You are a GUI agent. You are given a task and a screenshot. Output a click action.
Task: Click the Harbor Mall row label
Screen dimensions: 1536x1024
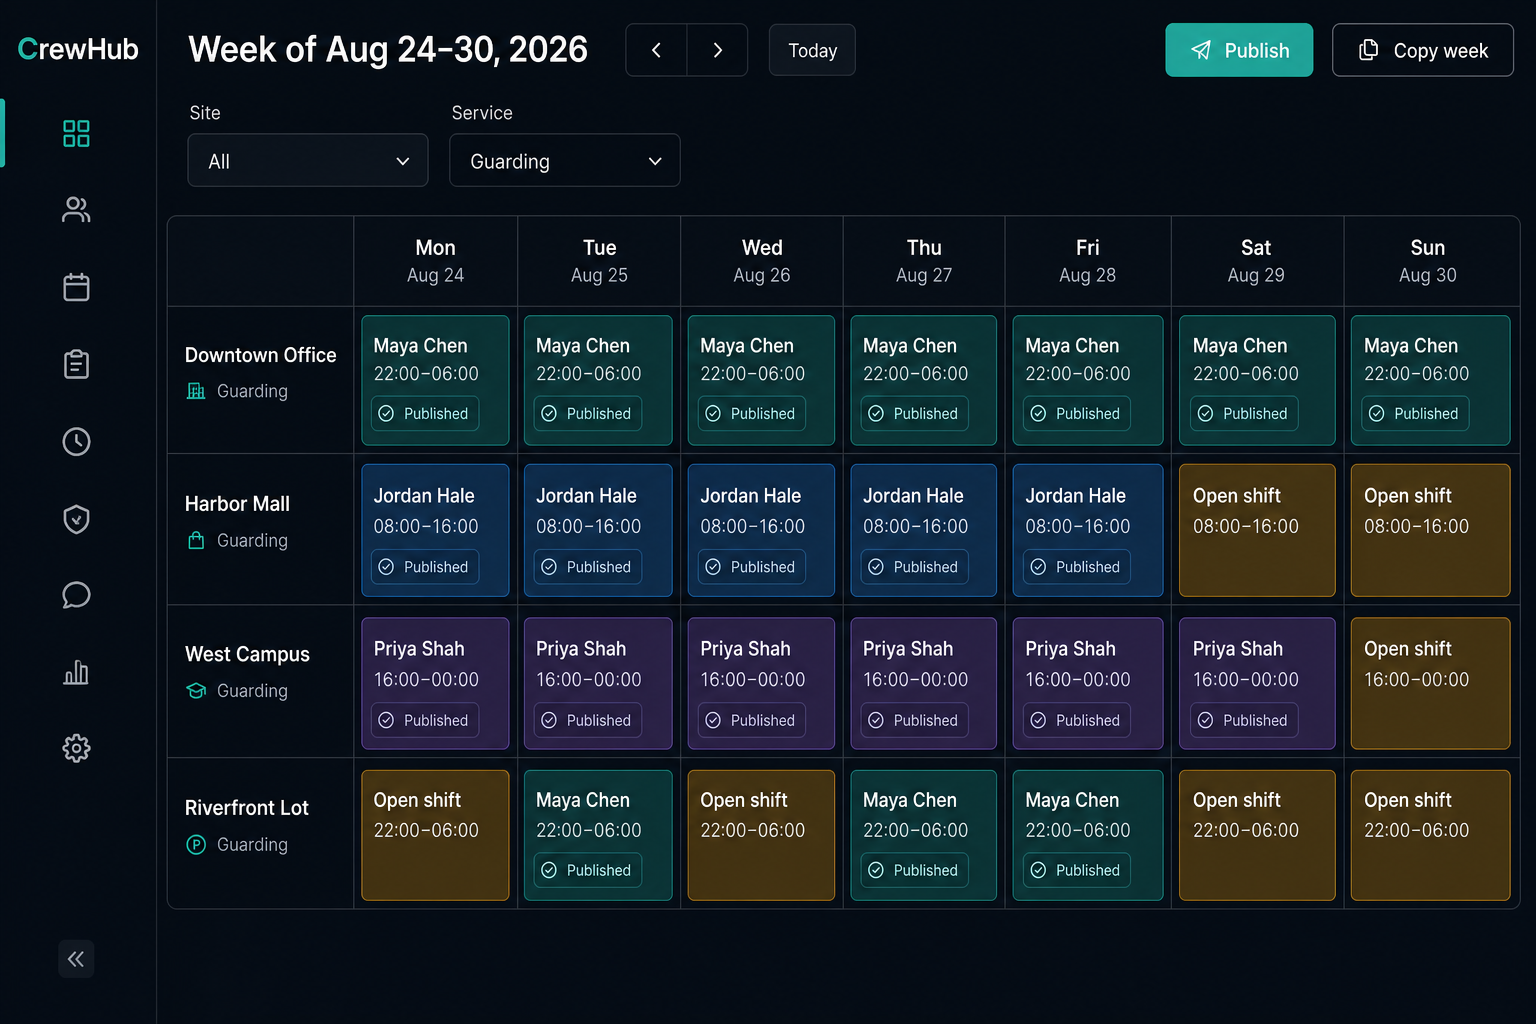point(237,504)
